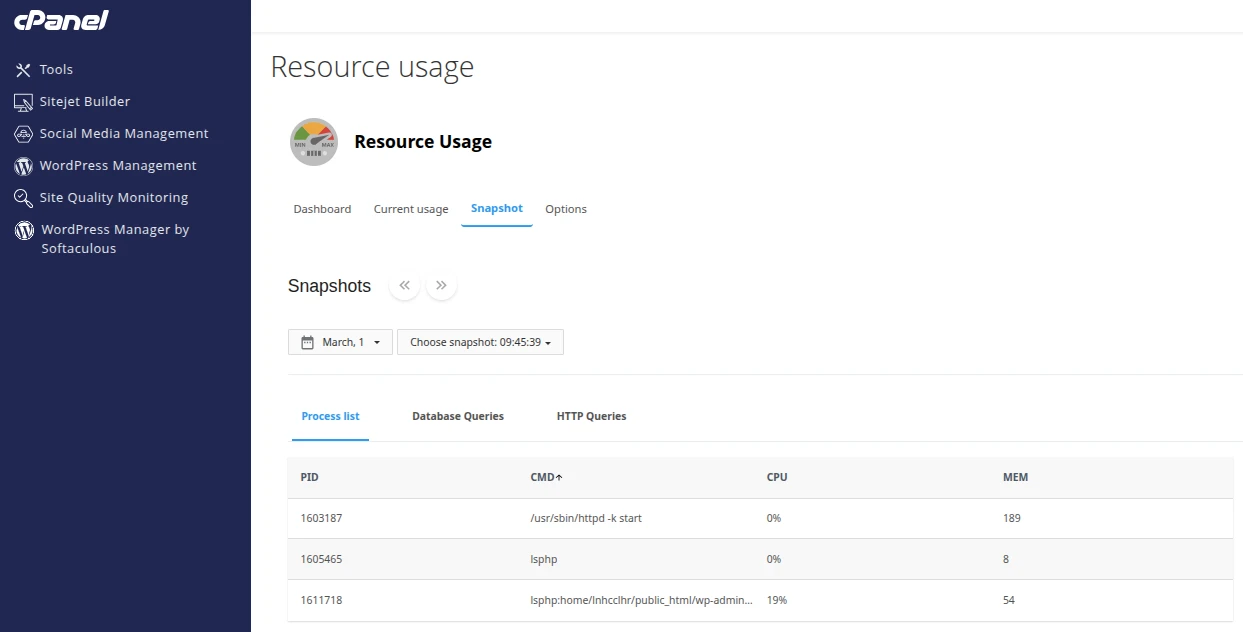Screen dimensions: 1243x632
Task: Navigate to next snapshot with right arrow
Action: pos(441,285)
